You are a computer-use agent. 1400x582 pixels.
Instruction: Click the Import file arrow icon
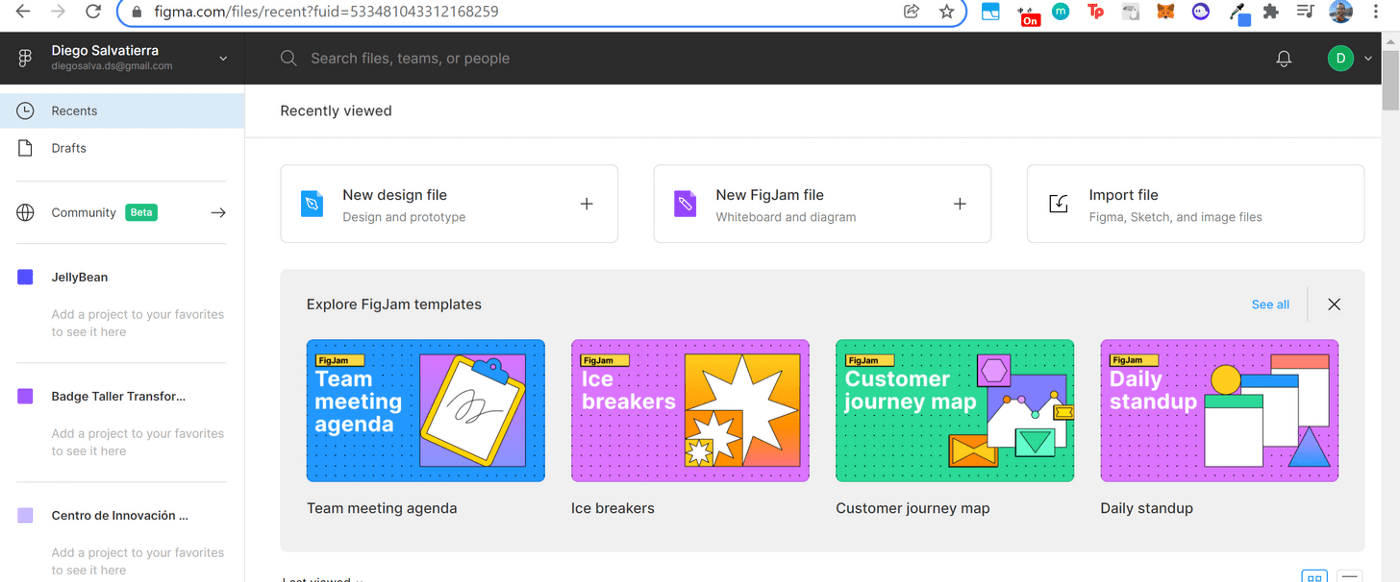tap(1059, 204)
